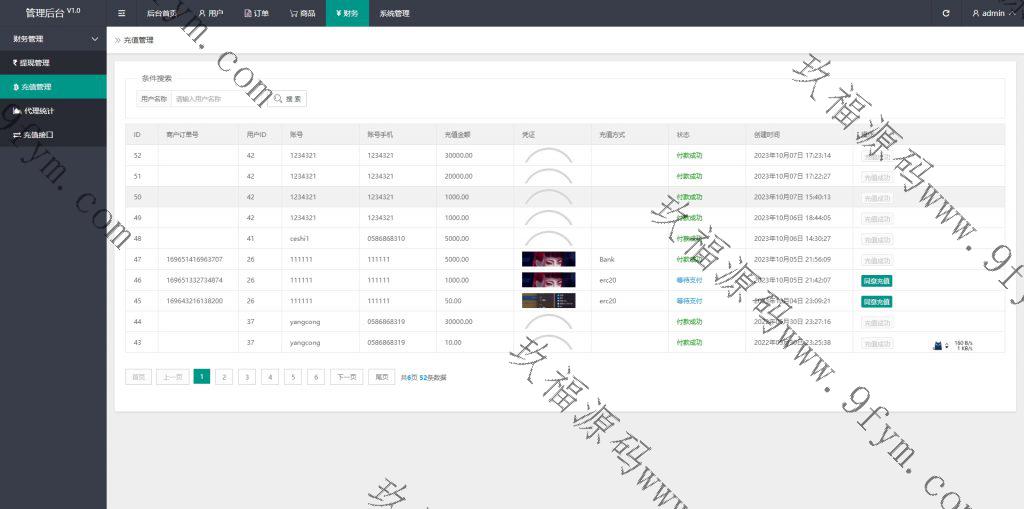
Task: Click 同意充值 for order ID 45
Action: (x=876, y=301)
